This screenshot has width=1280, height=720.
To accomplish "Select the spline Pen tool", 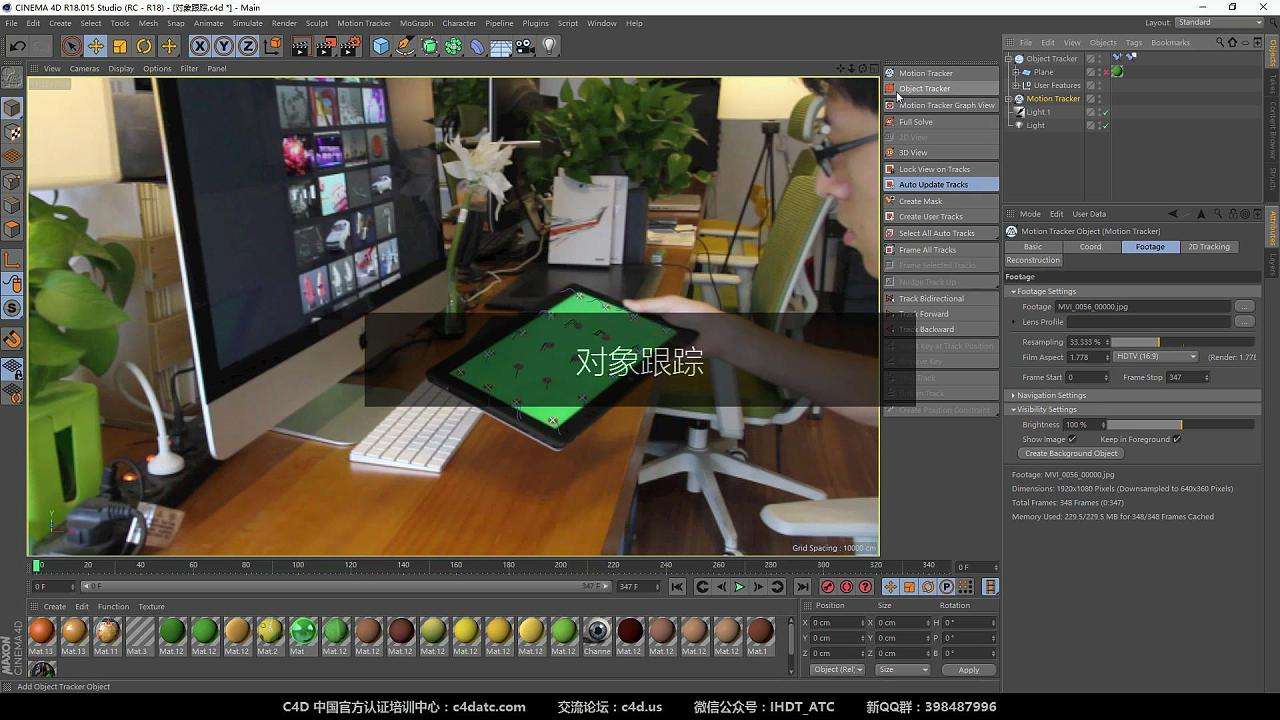I will [x=405, y=46].
